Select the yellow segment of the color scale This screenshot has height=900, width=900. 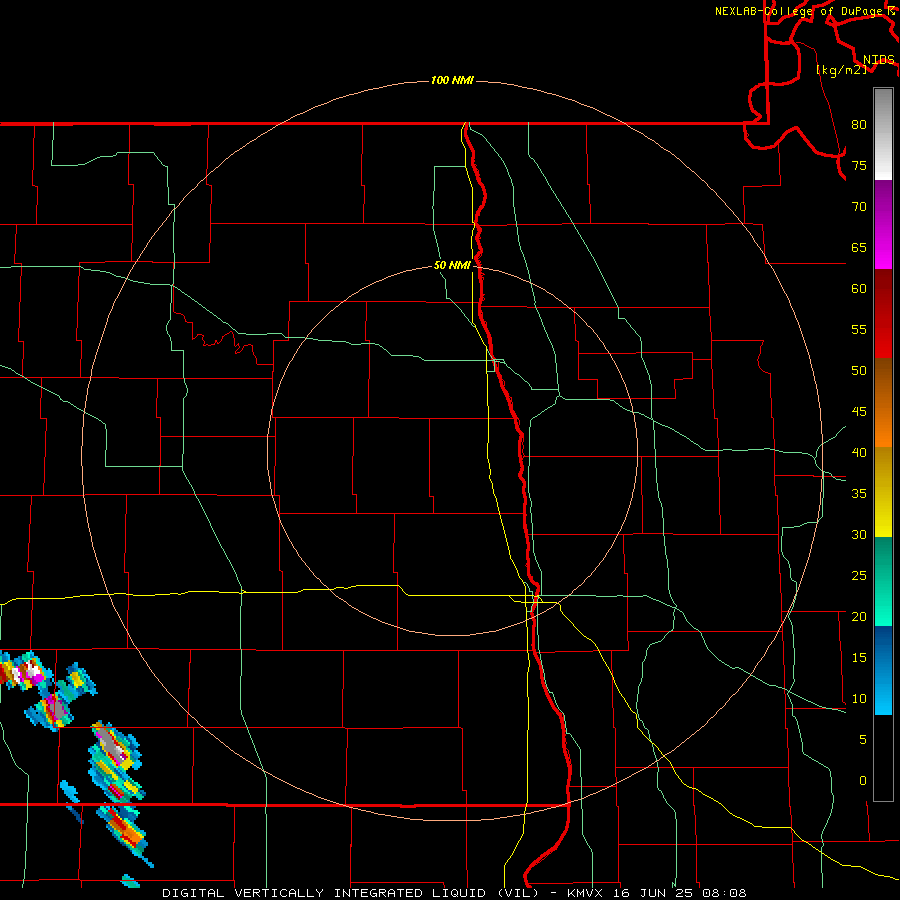[883, 492]
